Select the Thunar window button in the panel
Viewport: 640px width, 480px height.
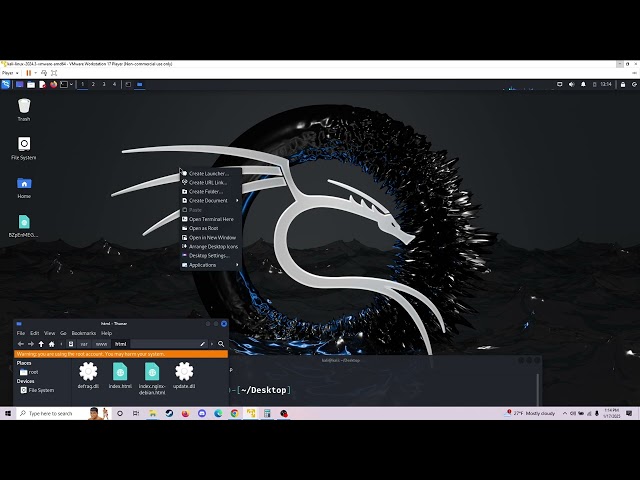(x=140, y=84)
